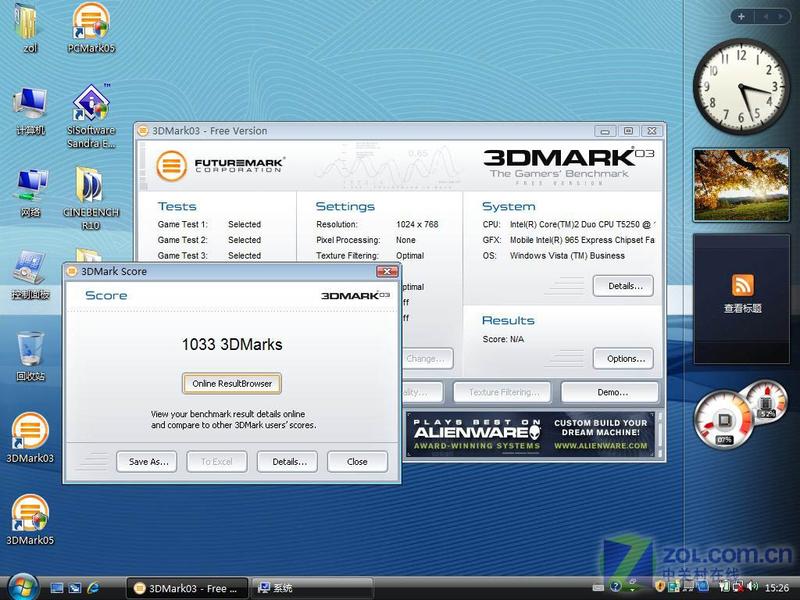Click the Alienware advertisement banner

tap(530, 434)
